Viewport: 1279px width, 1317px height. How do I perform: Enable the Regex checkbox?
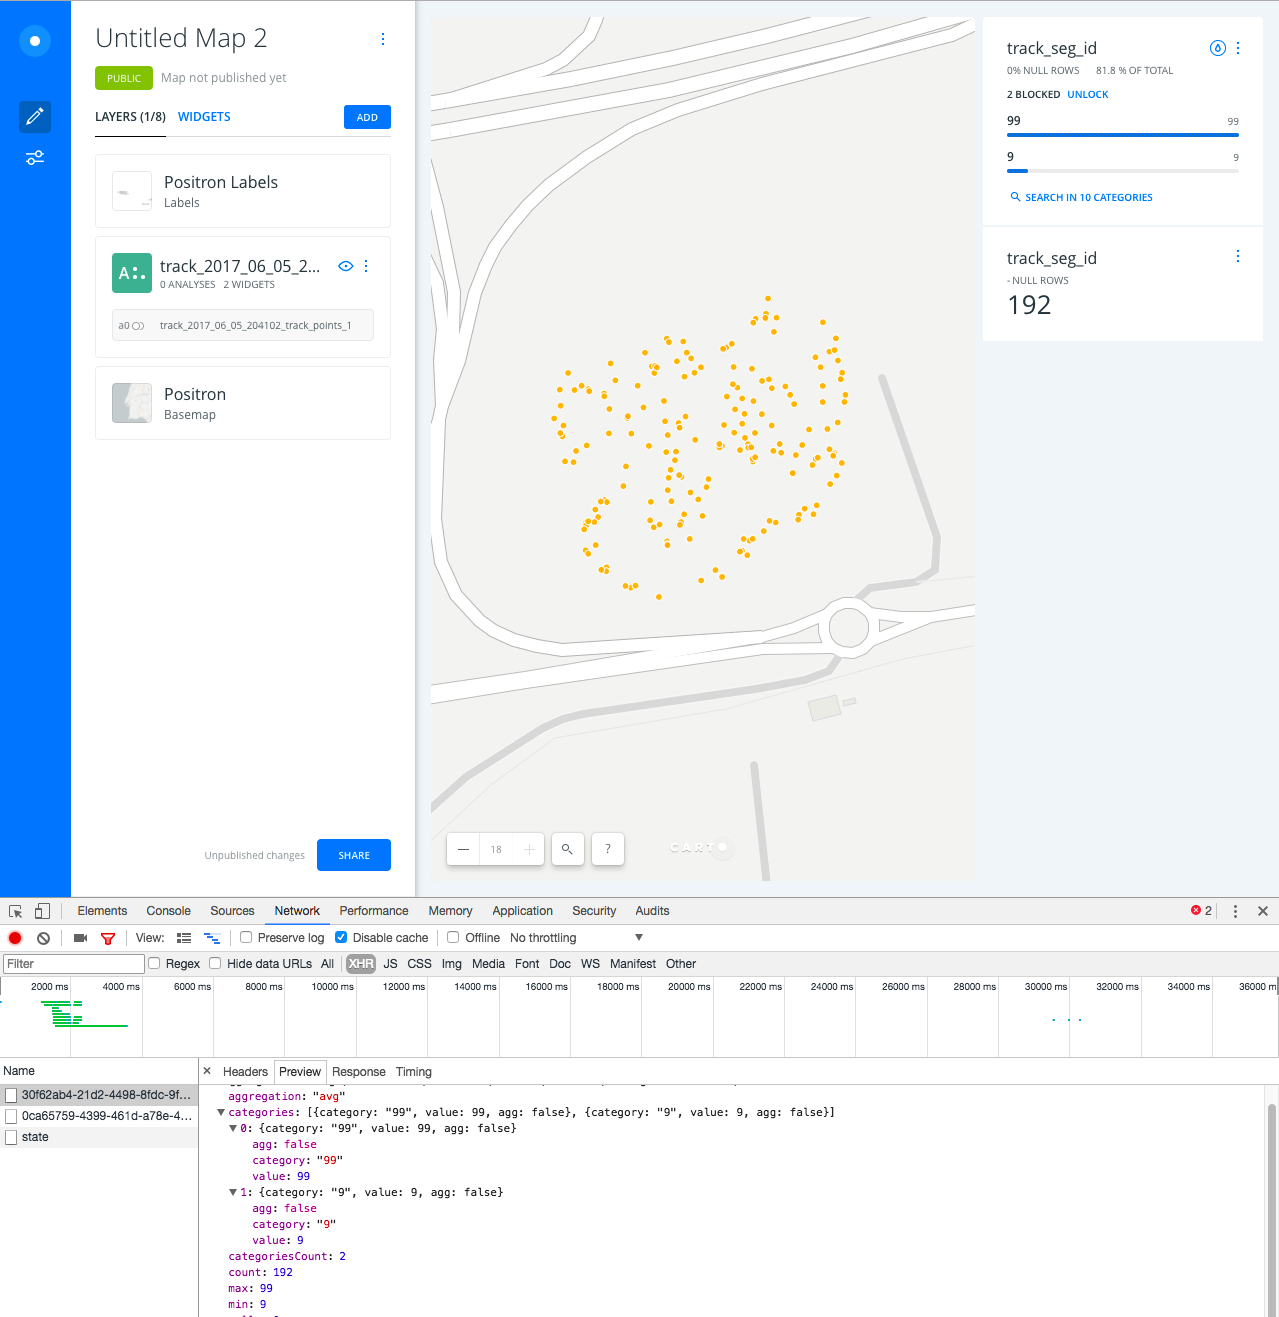coord(154,964)
